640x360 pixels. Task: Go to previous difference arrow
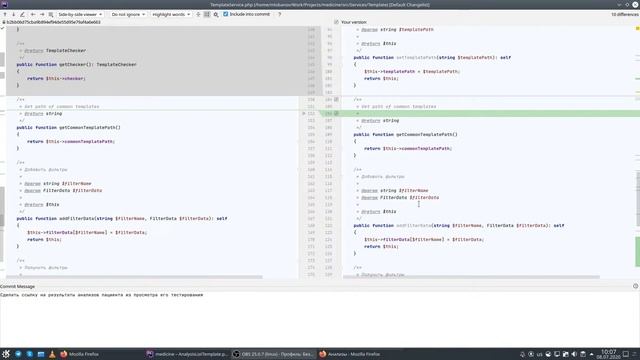(5, 14)
